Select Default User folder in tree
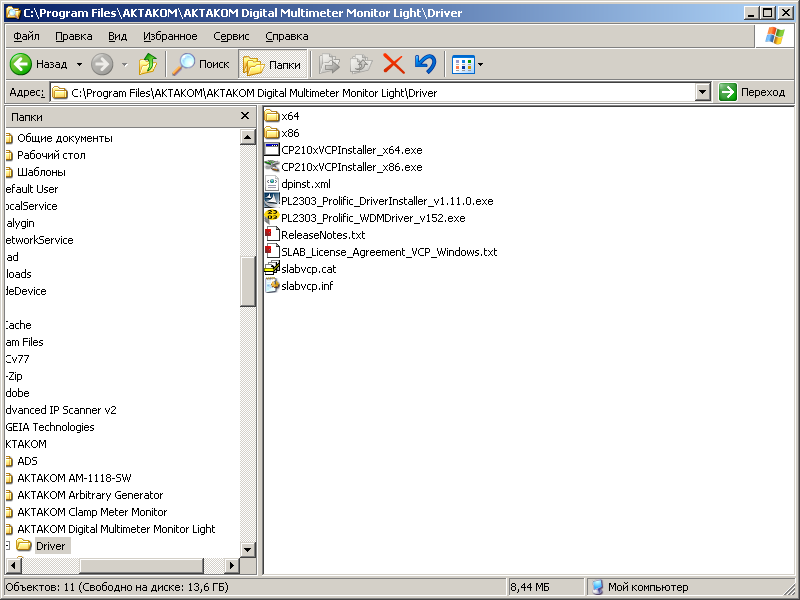Viewport: 800px width, 600px height. tap(32, 189)
